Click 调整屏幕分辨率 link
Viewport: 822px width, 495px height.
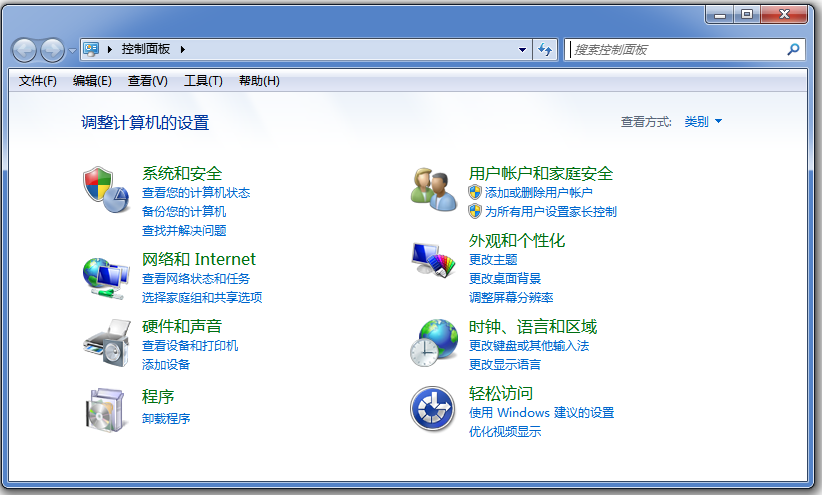click(511, 297)
